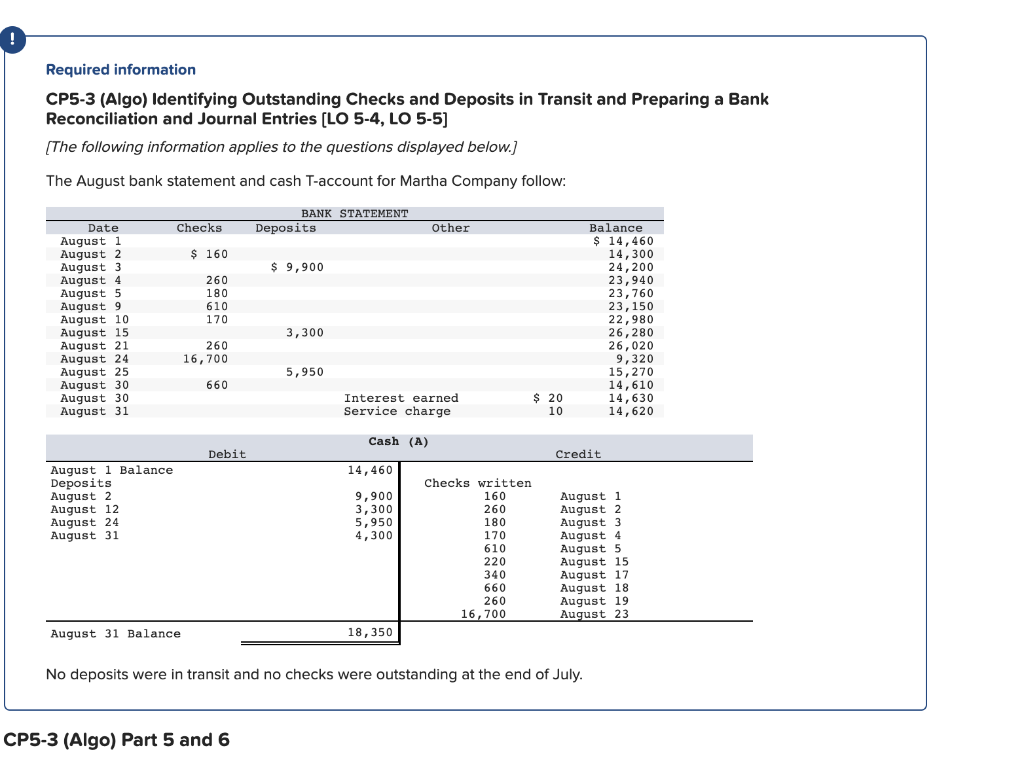Select the CP5-3 (Algo) Part 5 and 6 heading
1024x767 pixels.
click(115, 740)
